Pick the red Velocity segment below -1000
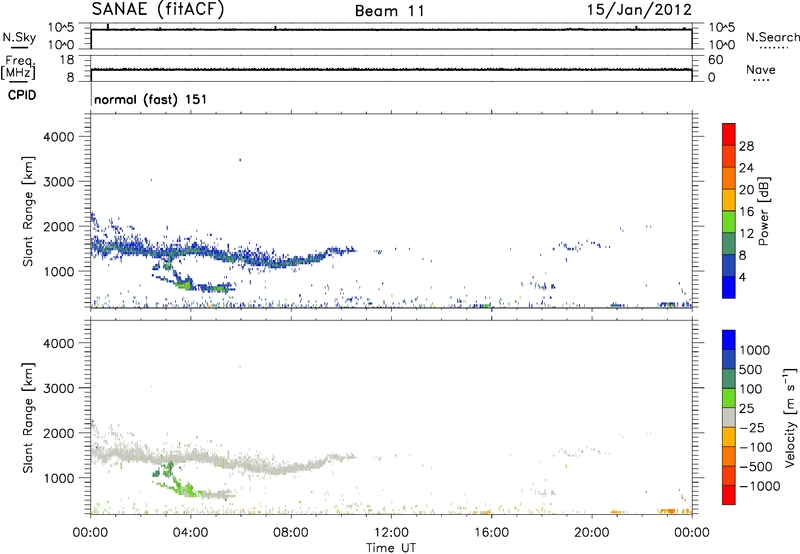The width and height of the screenshot is (800, 554). pos(729,495)
